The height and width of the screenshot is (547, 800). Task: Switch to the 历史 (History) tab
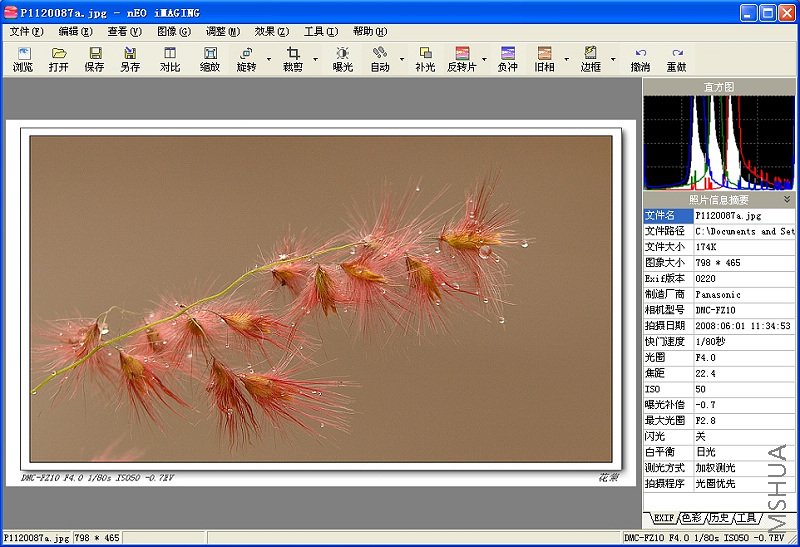[x=719, y=518]
